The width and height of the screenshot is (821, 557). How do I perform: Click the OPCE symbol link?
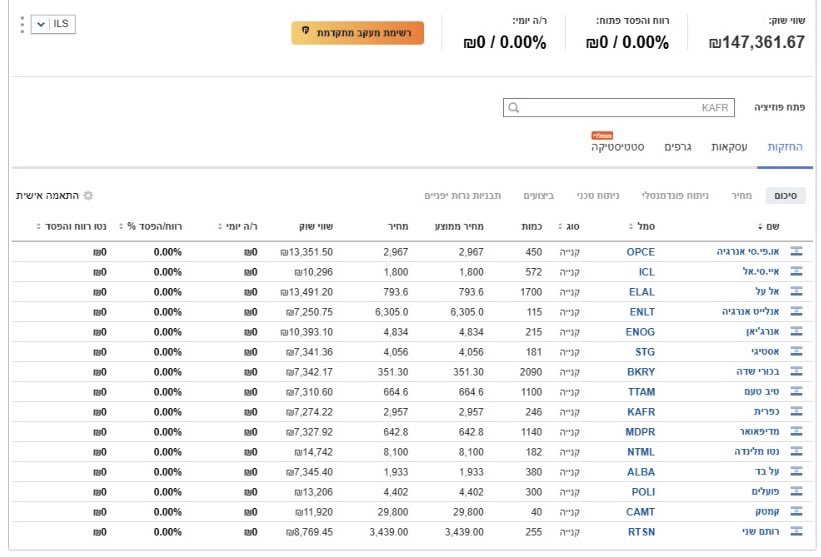pyautogui.click(x=640, y=252)
